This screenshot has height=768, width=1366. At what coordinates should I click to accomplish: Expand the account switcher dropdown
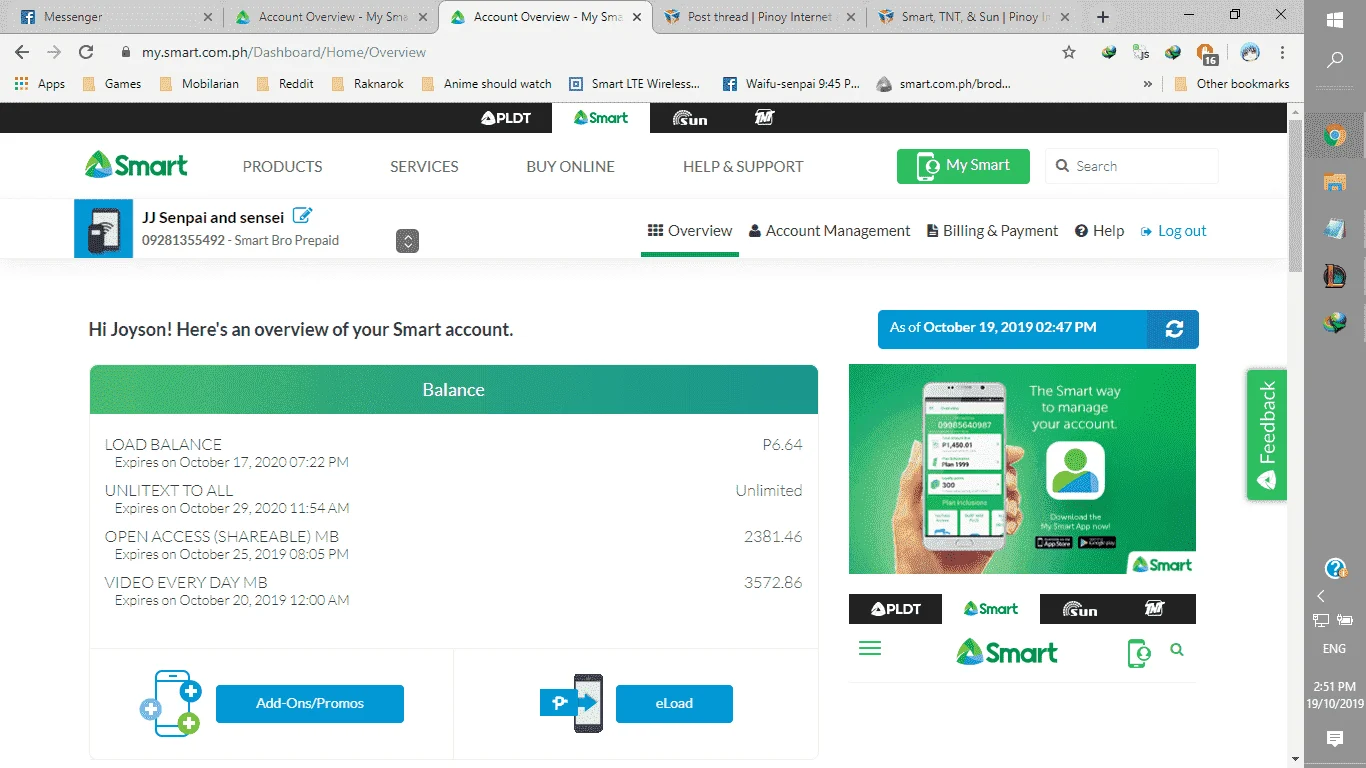[x=407, y=241]
